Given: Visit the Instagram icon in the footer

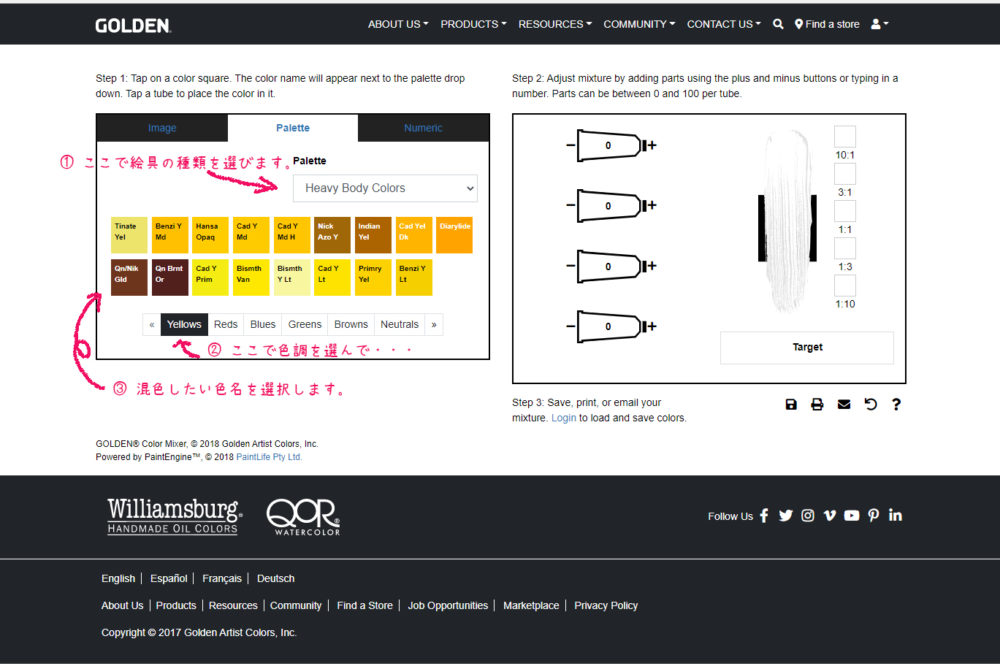Looking at the screenshot, I should click(807, 515).
